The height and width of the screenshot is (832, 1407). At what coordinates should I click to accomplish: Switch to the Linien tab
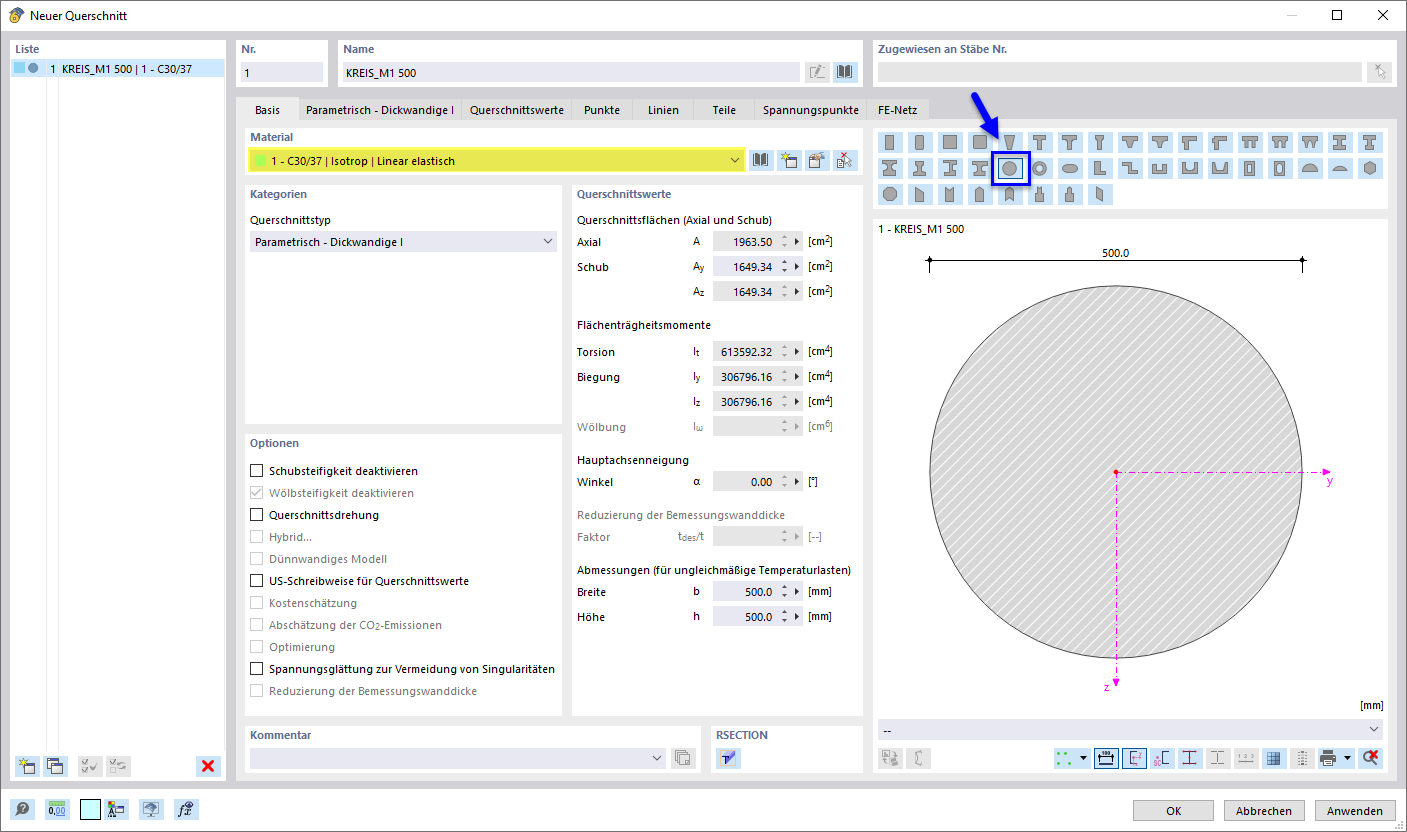(x=663, y=110)
